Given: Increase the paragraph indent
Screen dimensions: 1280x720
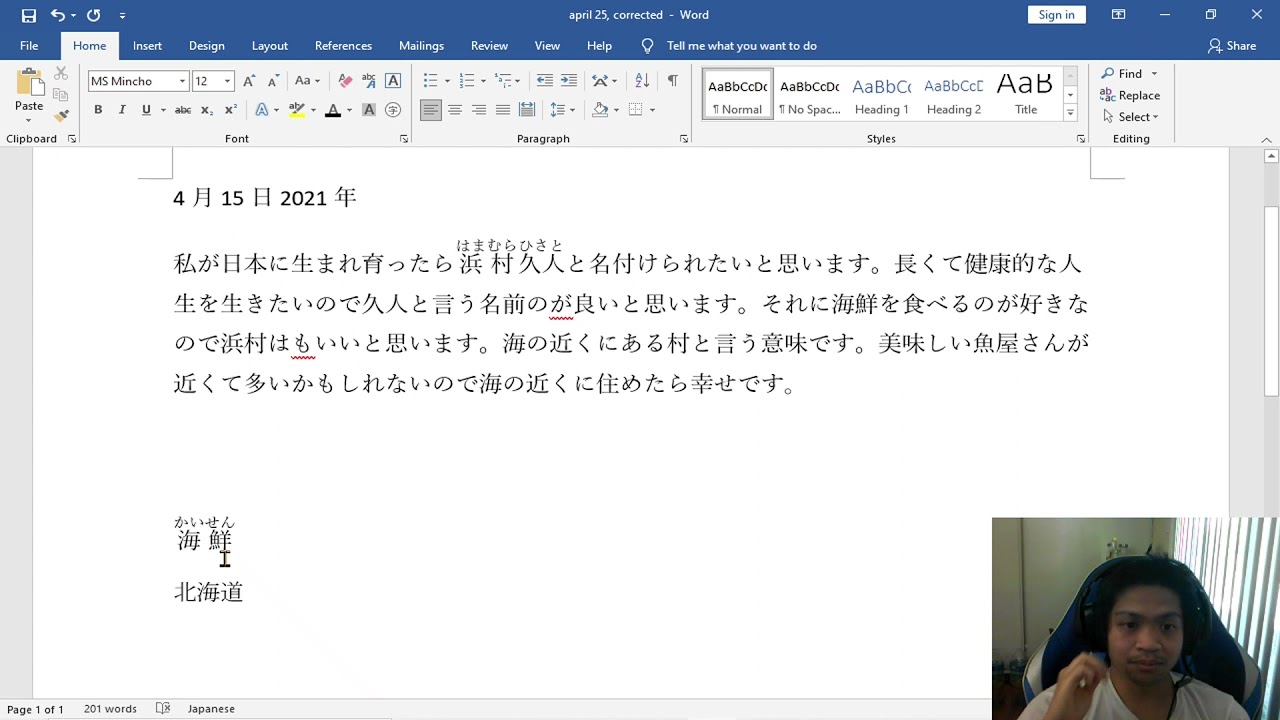Looking at the screenshot, I should [568, 81].
